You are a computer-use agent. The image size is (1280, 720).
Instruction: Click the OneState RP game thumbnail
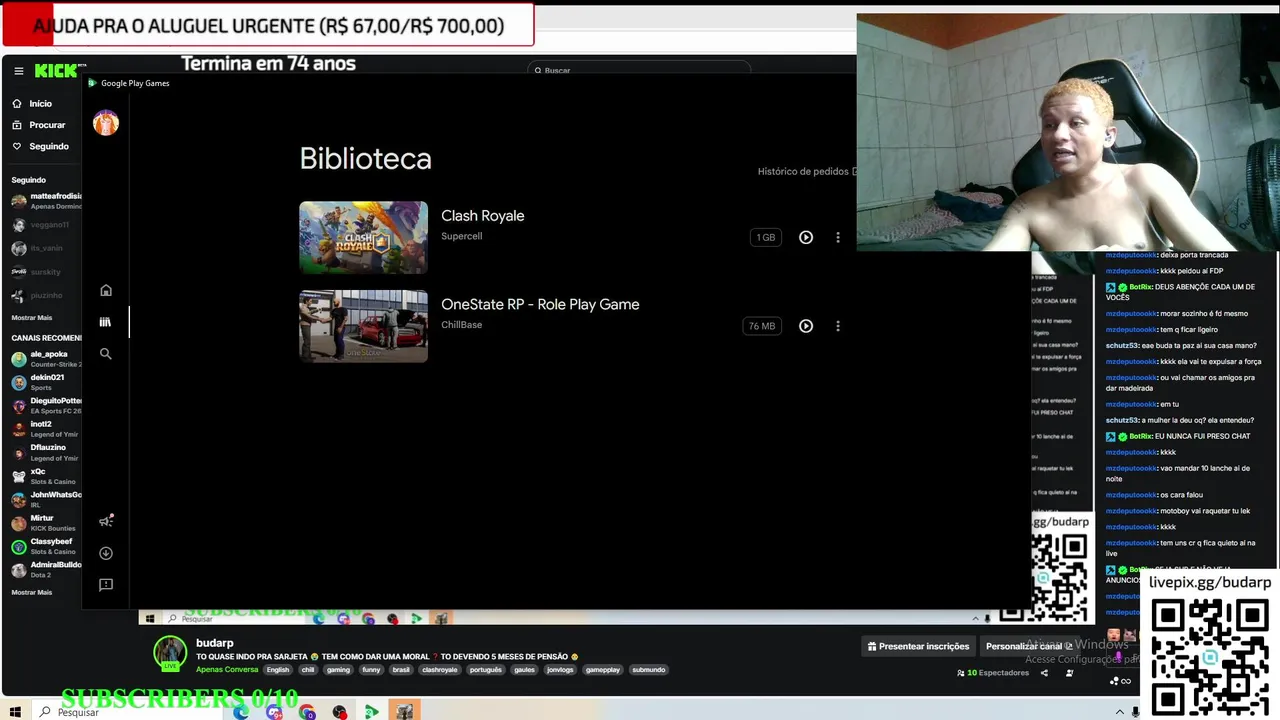tap(363, 326)
